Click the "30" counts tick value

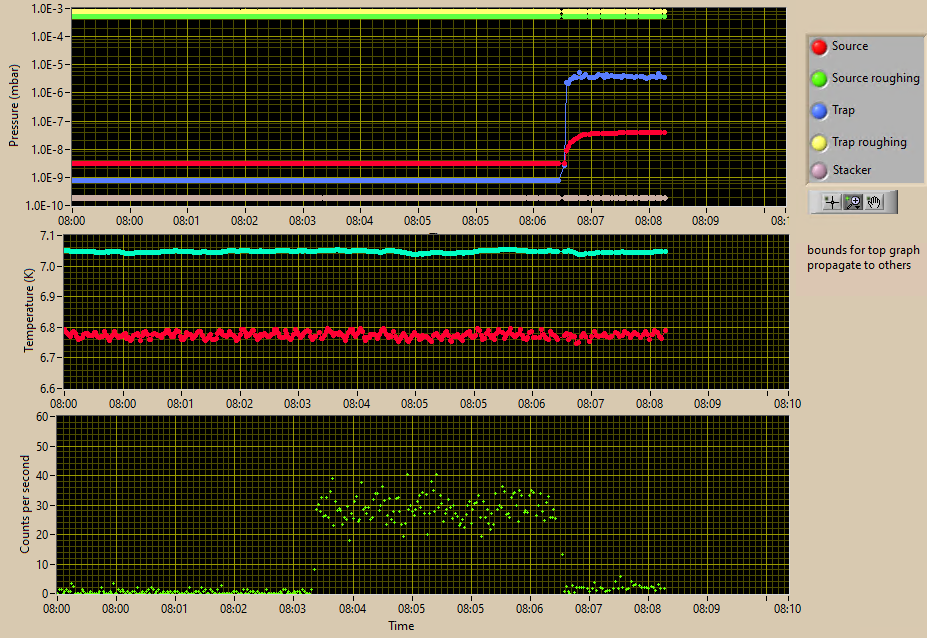pos(42,506)
